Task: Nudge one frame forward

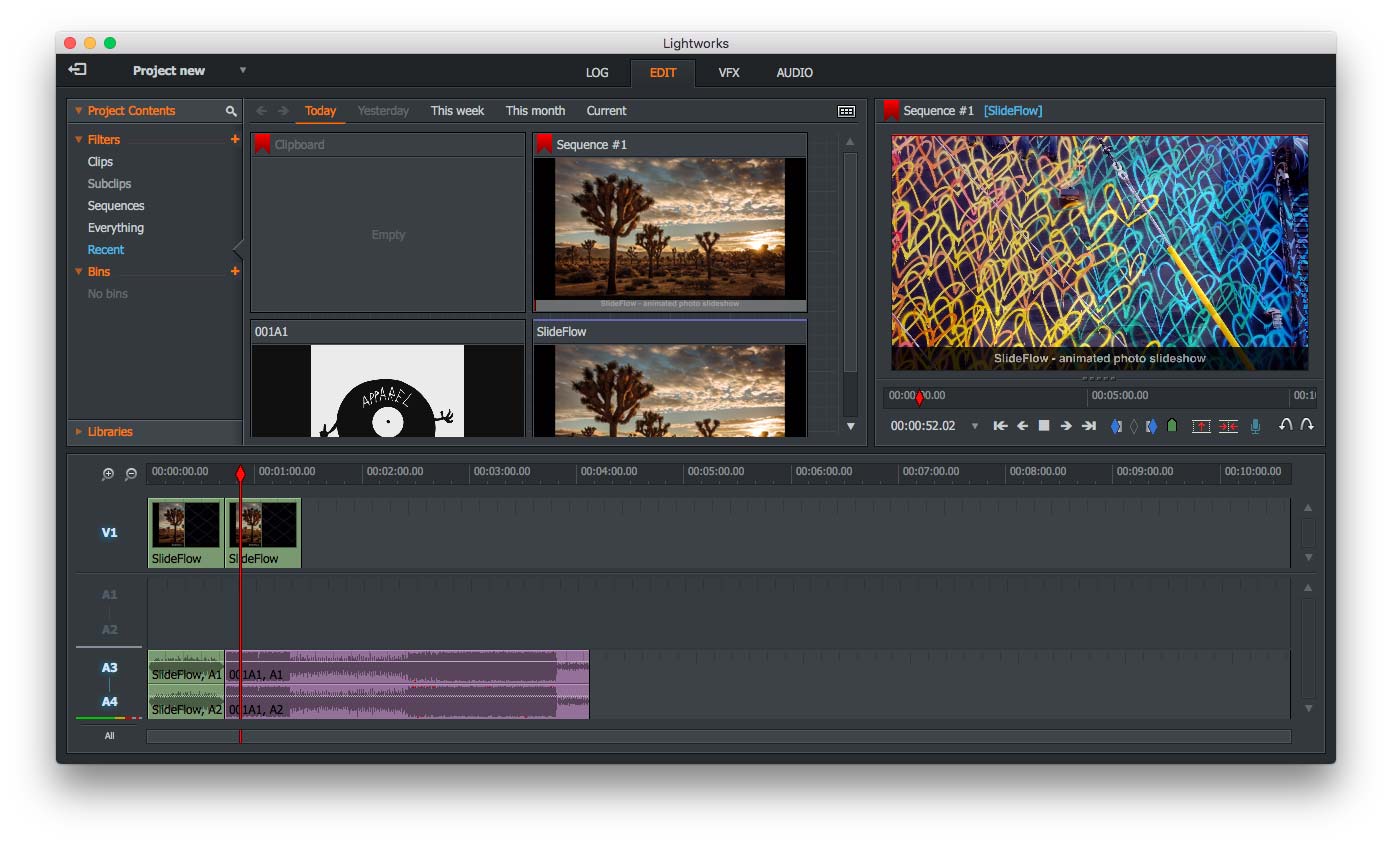Action: click(x=1066, y=426)
